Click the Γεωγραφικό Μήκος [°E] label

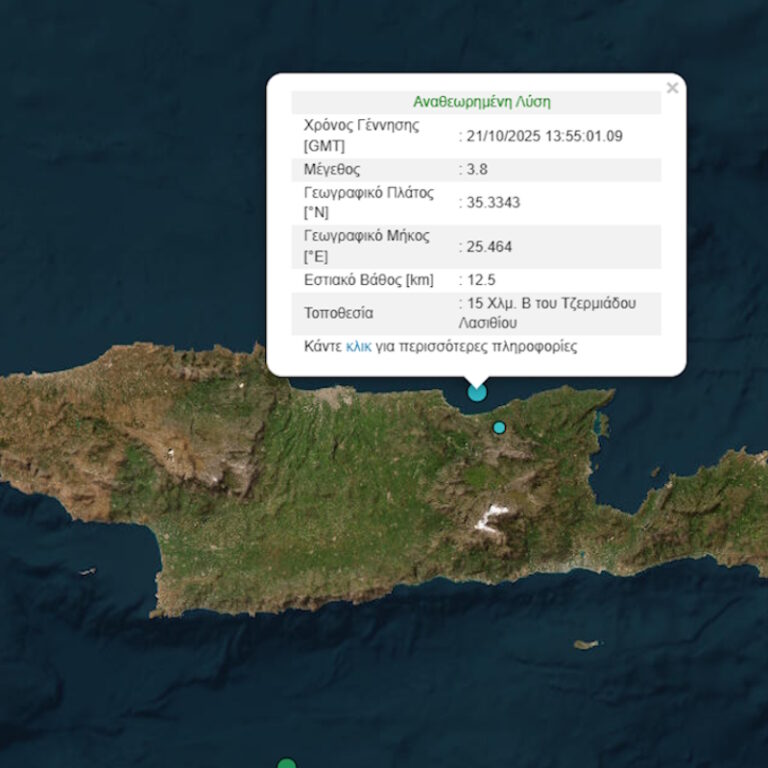(365, 246)
